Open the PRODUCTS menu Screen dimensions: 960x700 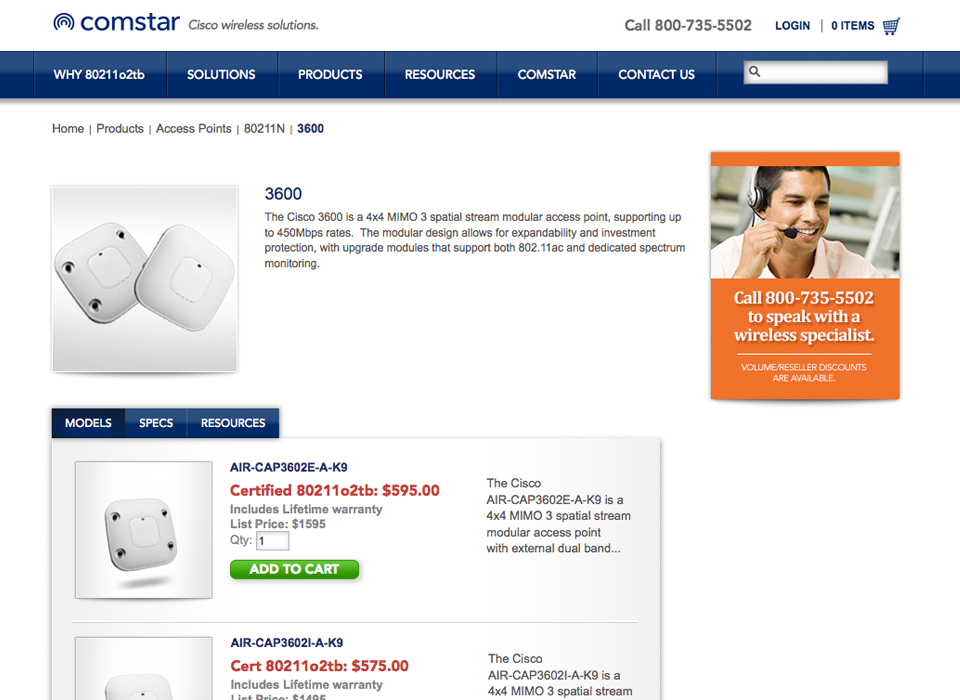(330, 75)
